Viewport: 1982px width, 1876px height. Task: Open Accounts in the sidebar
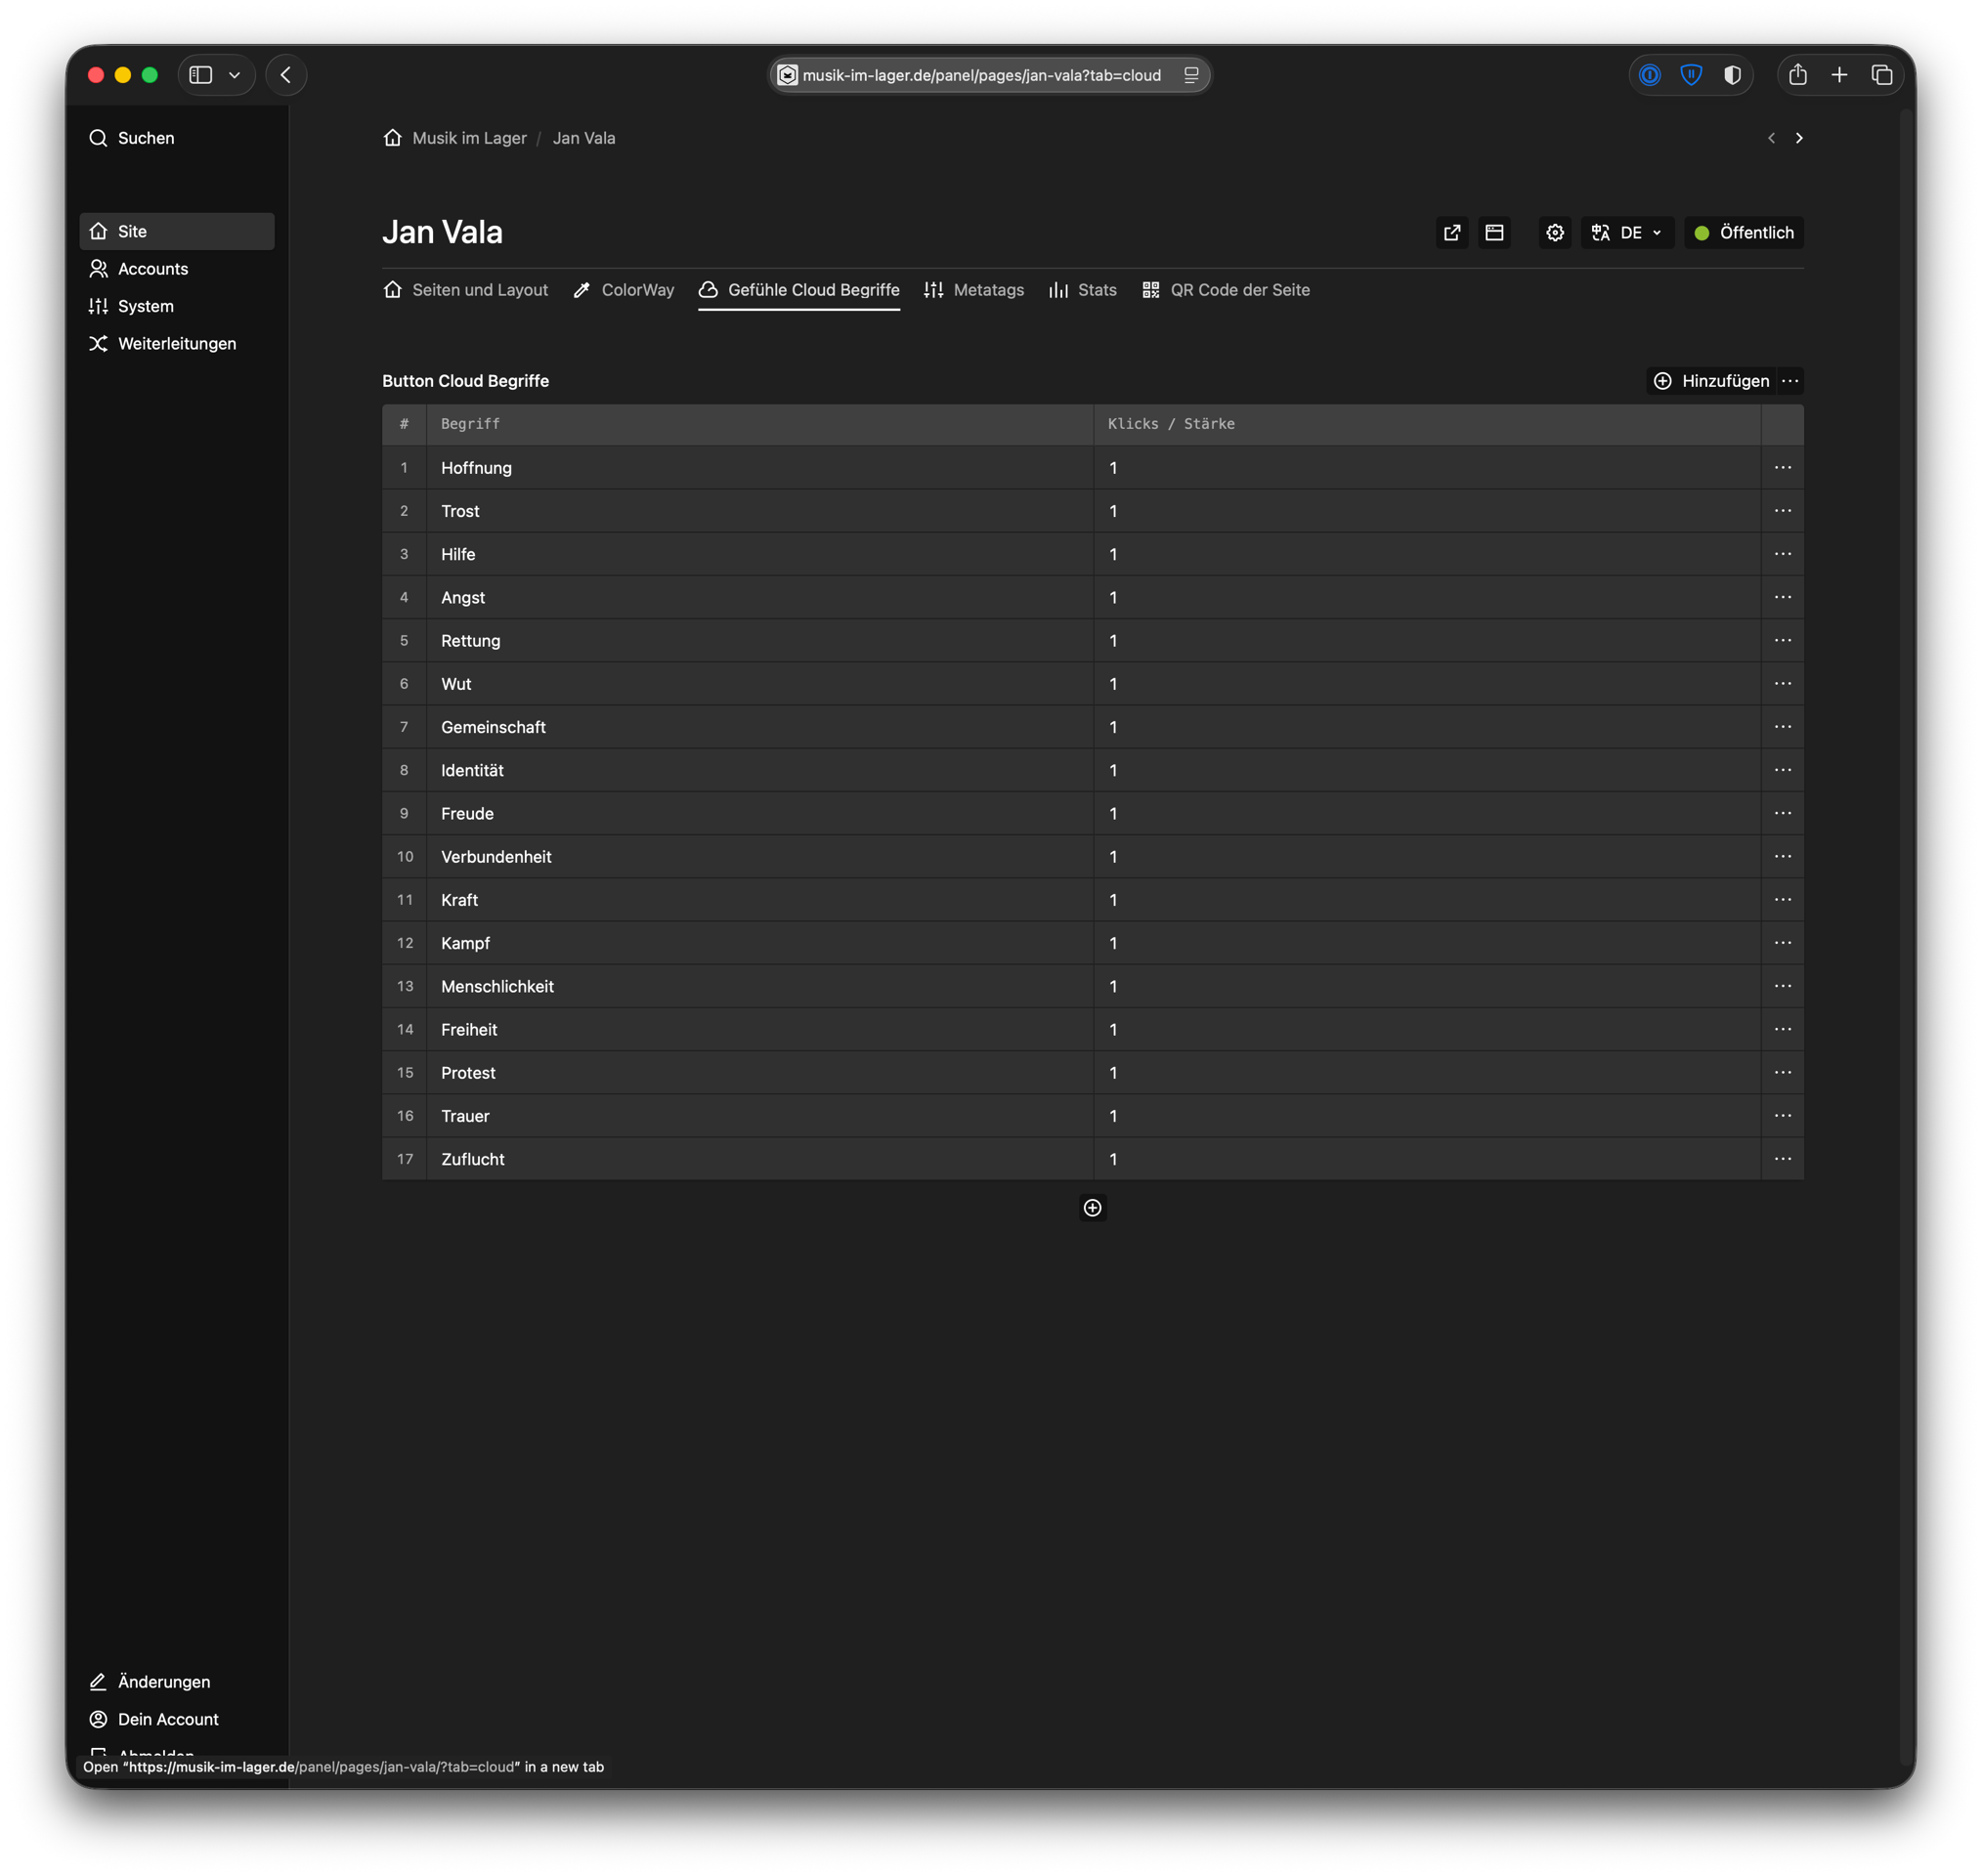[x=177, y=269]
